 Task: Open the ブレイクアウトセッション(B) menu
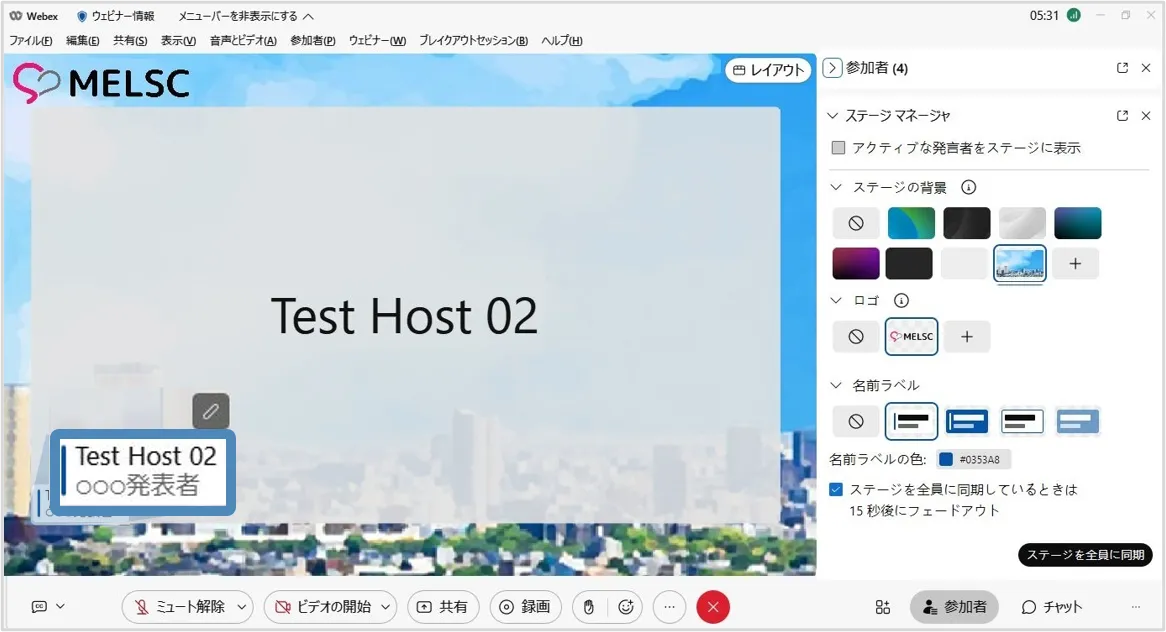click(473, 41)
